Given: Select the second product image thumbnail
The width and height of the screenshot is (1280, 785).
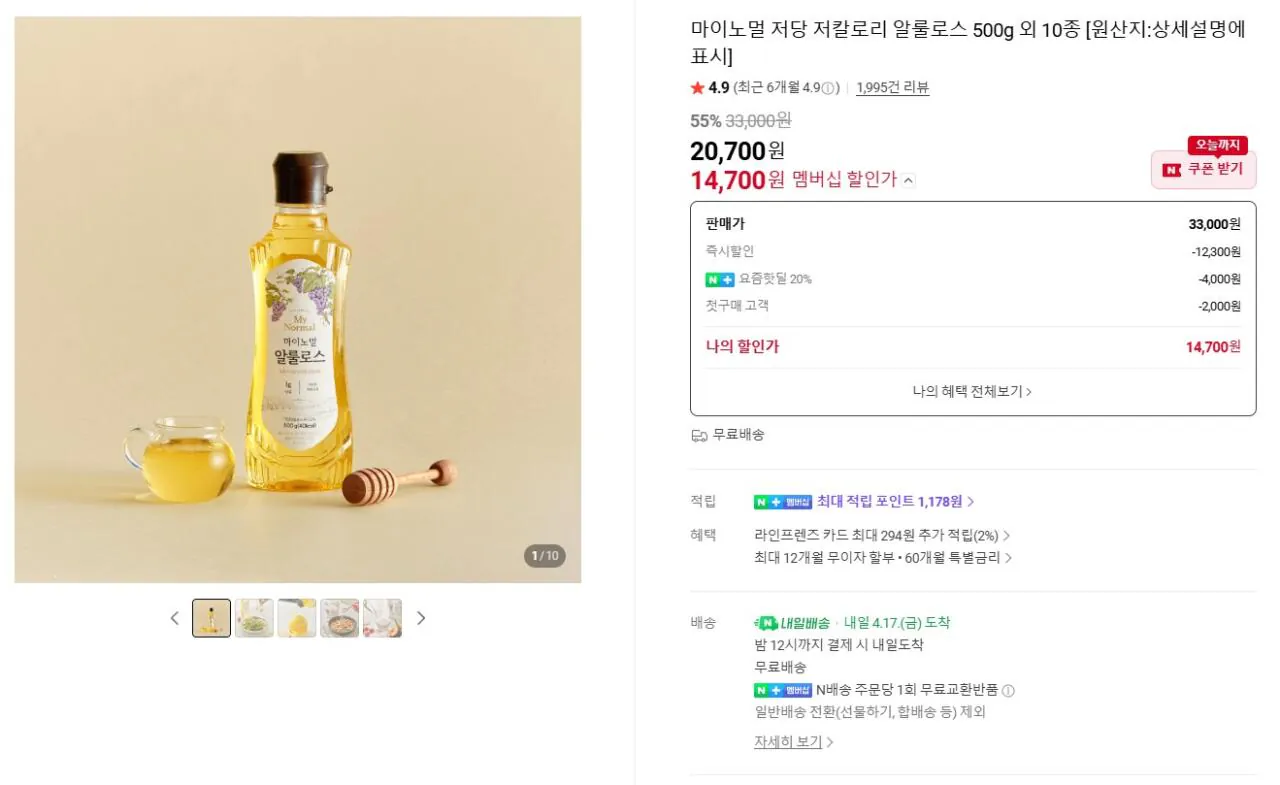Looking at the screenshot, I should pyautogui.click(x=254, y=617).
